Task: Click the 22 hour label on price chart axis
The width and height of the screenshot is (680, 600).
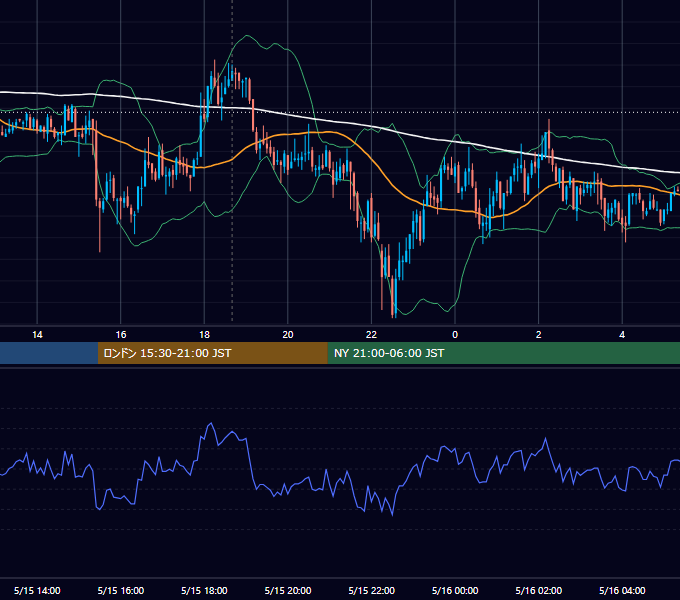Action: click(371, 335)
